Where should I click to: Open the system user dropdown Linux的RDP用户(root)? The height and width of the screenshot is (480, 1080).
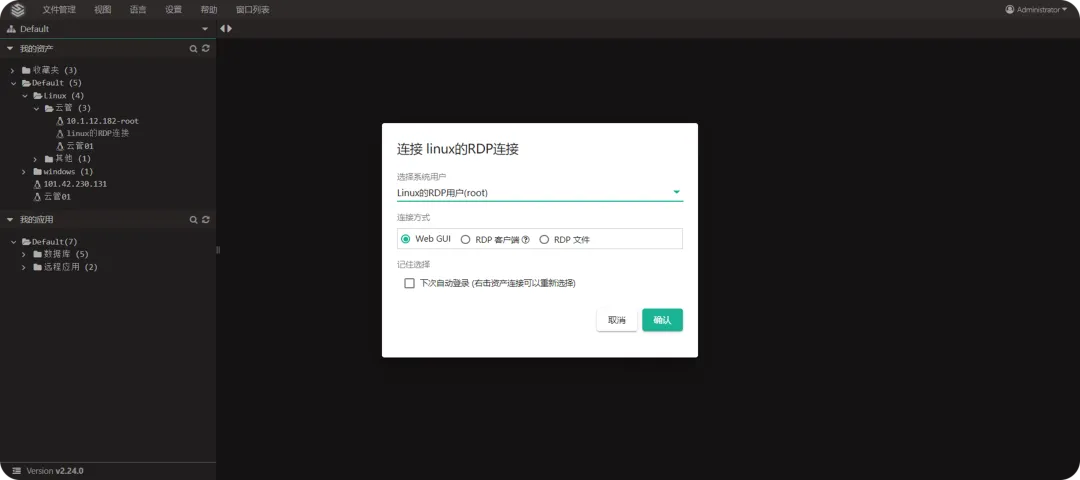[x=539, y=193]
